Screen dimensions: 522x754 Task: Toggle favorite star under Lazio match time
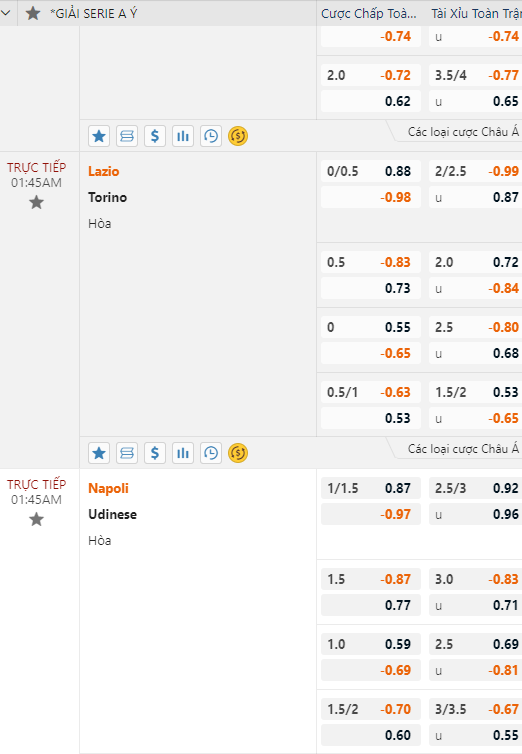[x=37, y=202]
